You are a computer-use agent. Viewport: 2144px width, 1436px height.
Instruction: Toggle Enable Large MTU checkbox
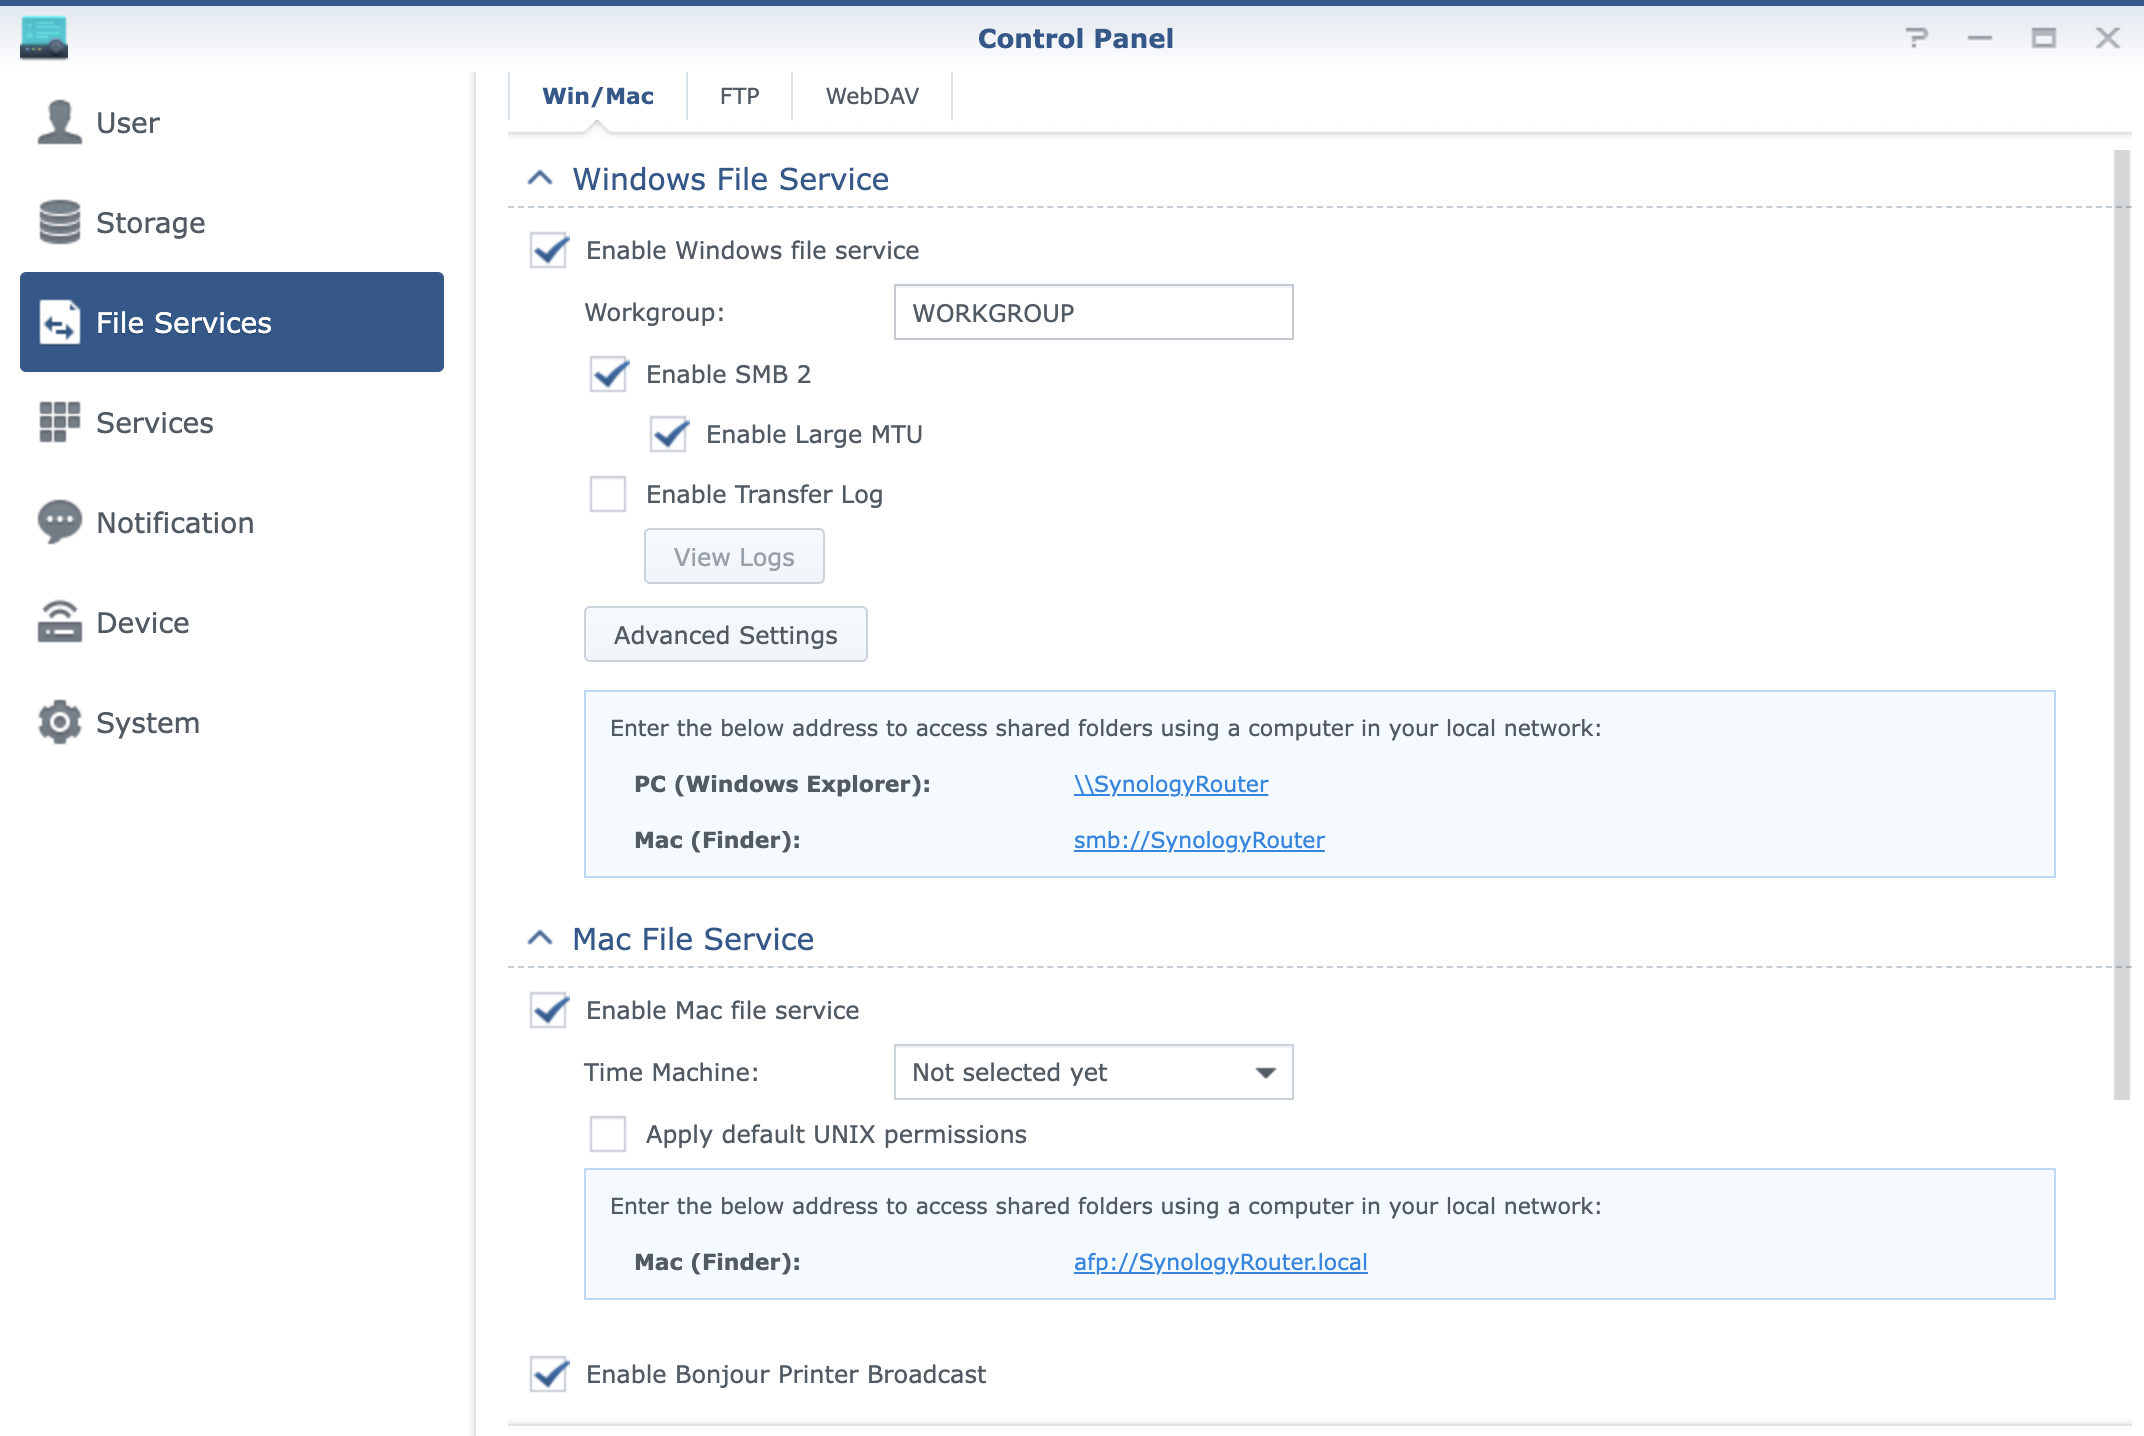(x=669, y=434)
